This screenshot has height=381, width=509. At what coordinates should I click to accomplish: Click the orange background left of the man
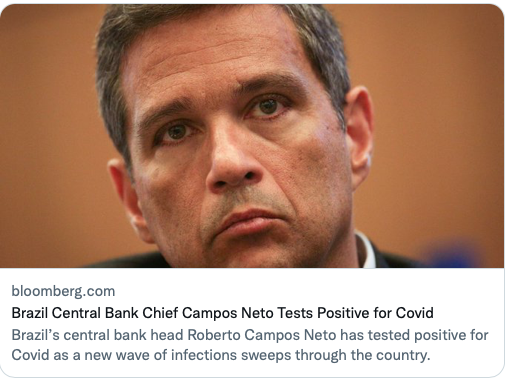[x=50, y=133]
